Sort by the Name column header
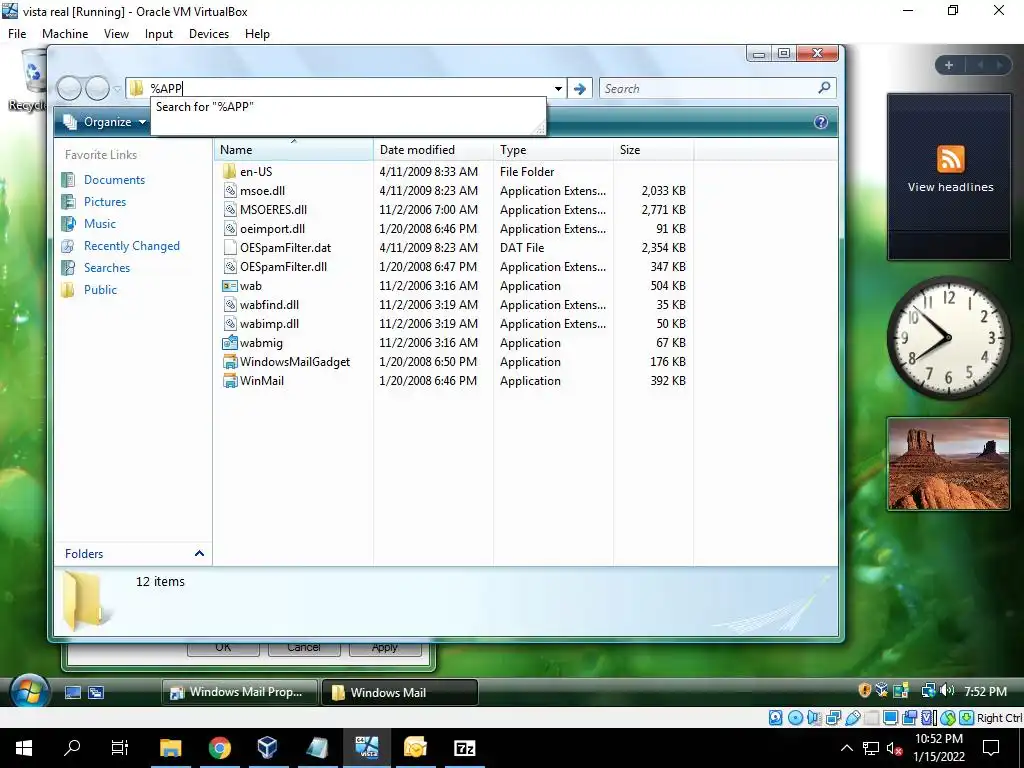The height and width of the screenshot is (768, 1024). pyautogui.click(x=293, y=150)
